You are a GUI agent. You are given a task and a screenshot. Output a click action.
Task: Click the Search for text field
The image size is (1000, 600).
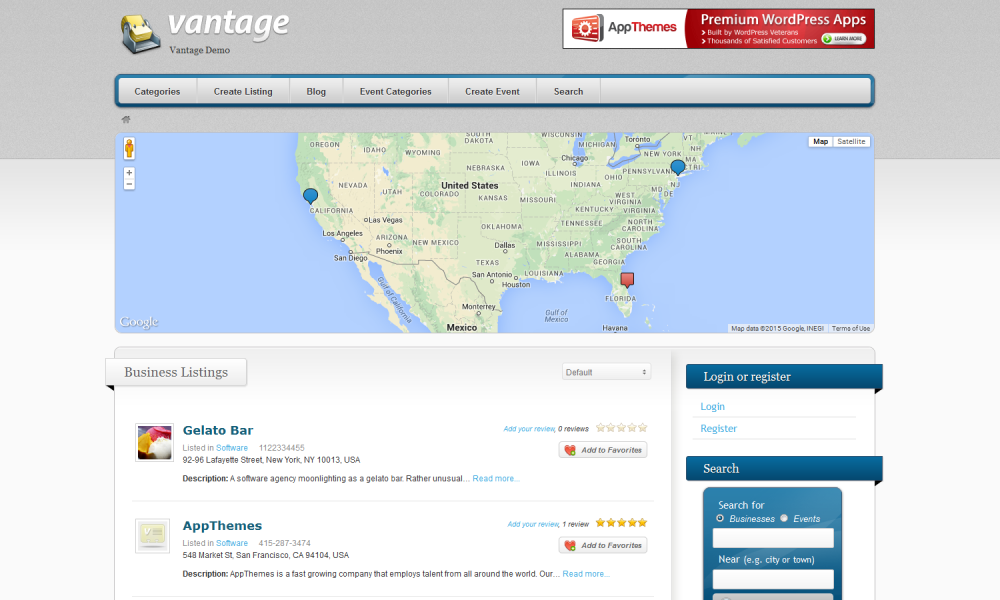tap(773, 538)
